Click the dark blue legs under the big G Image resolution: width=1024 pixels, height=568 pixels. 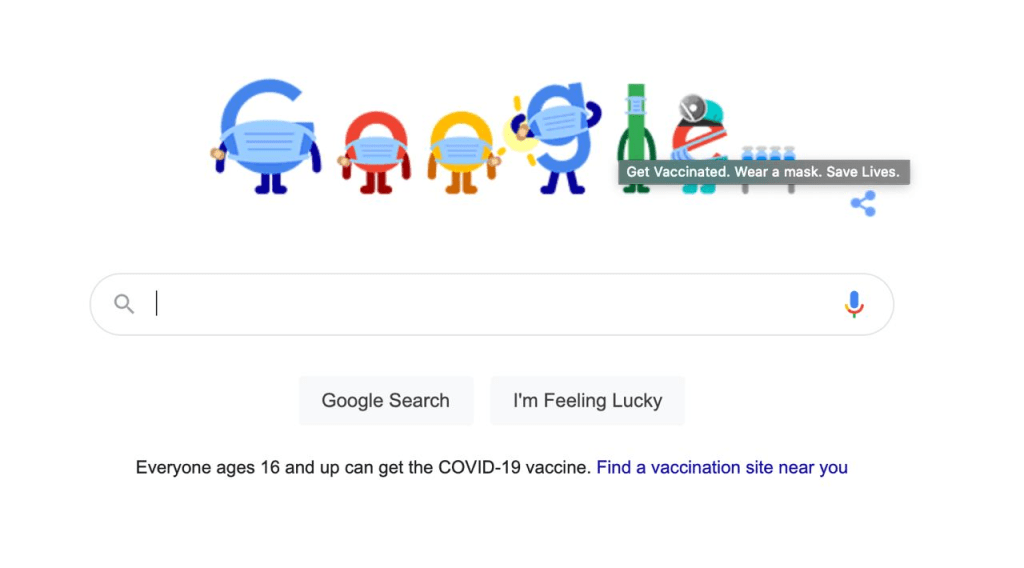[x=270, y=183]
